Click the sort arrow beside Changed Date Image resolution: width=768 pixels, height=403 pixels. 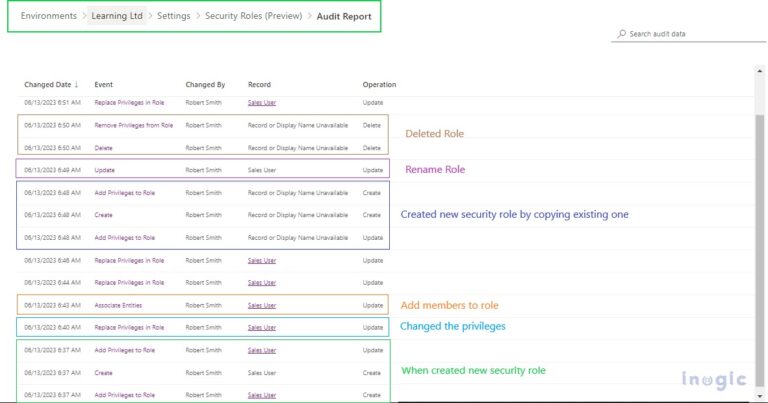pyautogui.click(x=78, y=85)
